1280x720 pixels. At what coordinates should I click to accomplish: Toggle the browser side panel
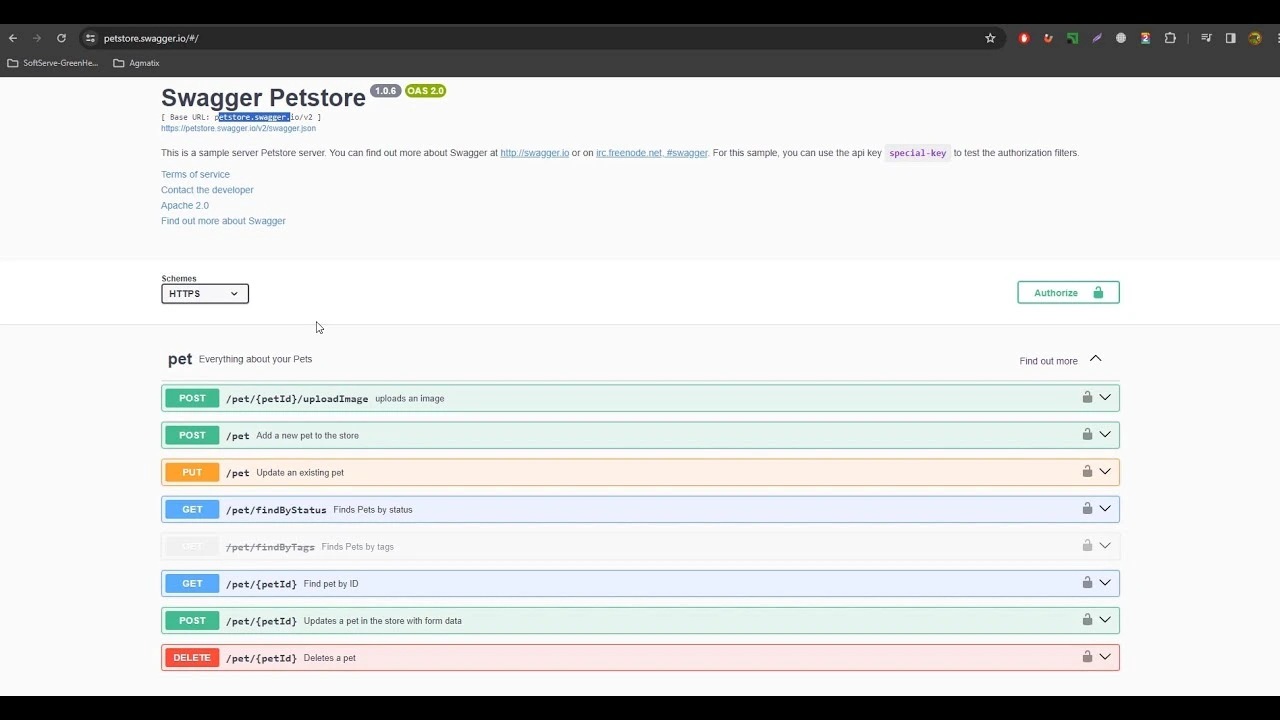pos(1230,38)
